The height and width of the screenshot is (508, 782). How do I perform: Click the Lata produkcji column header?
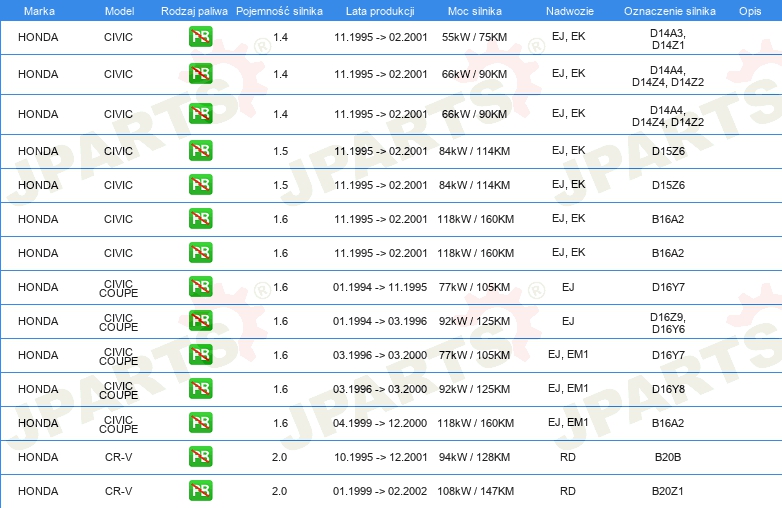click(380, 11)
